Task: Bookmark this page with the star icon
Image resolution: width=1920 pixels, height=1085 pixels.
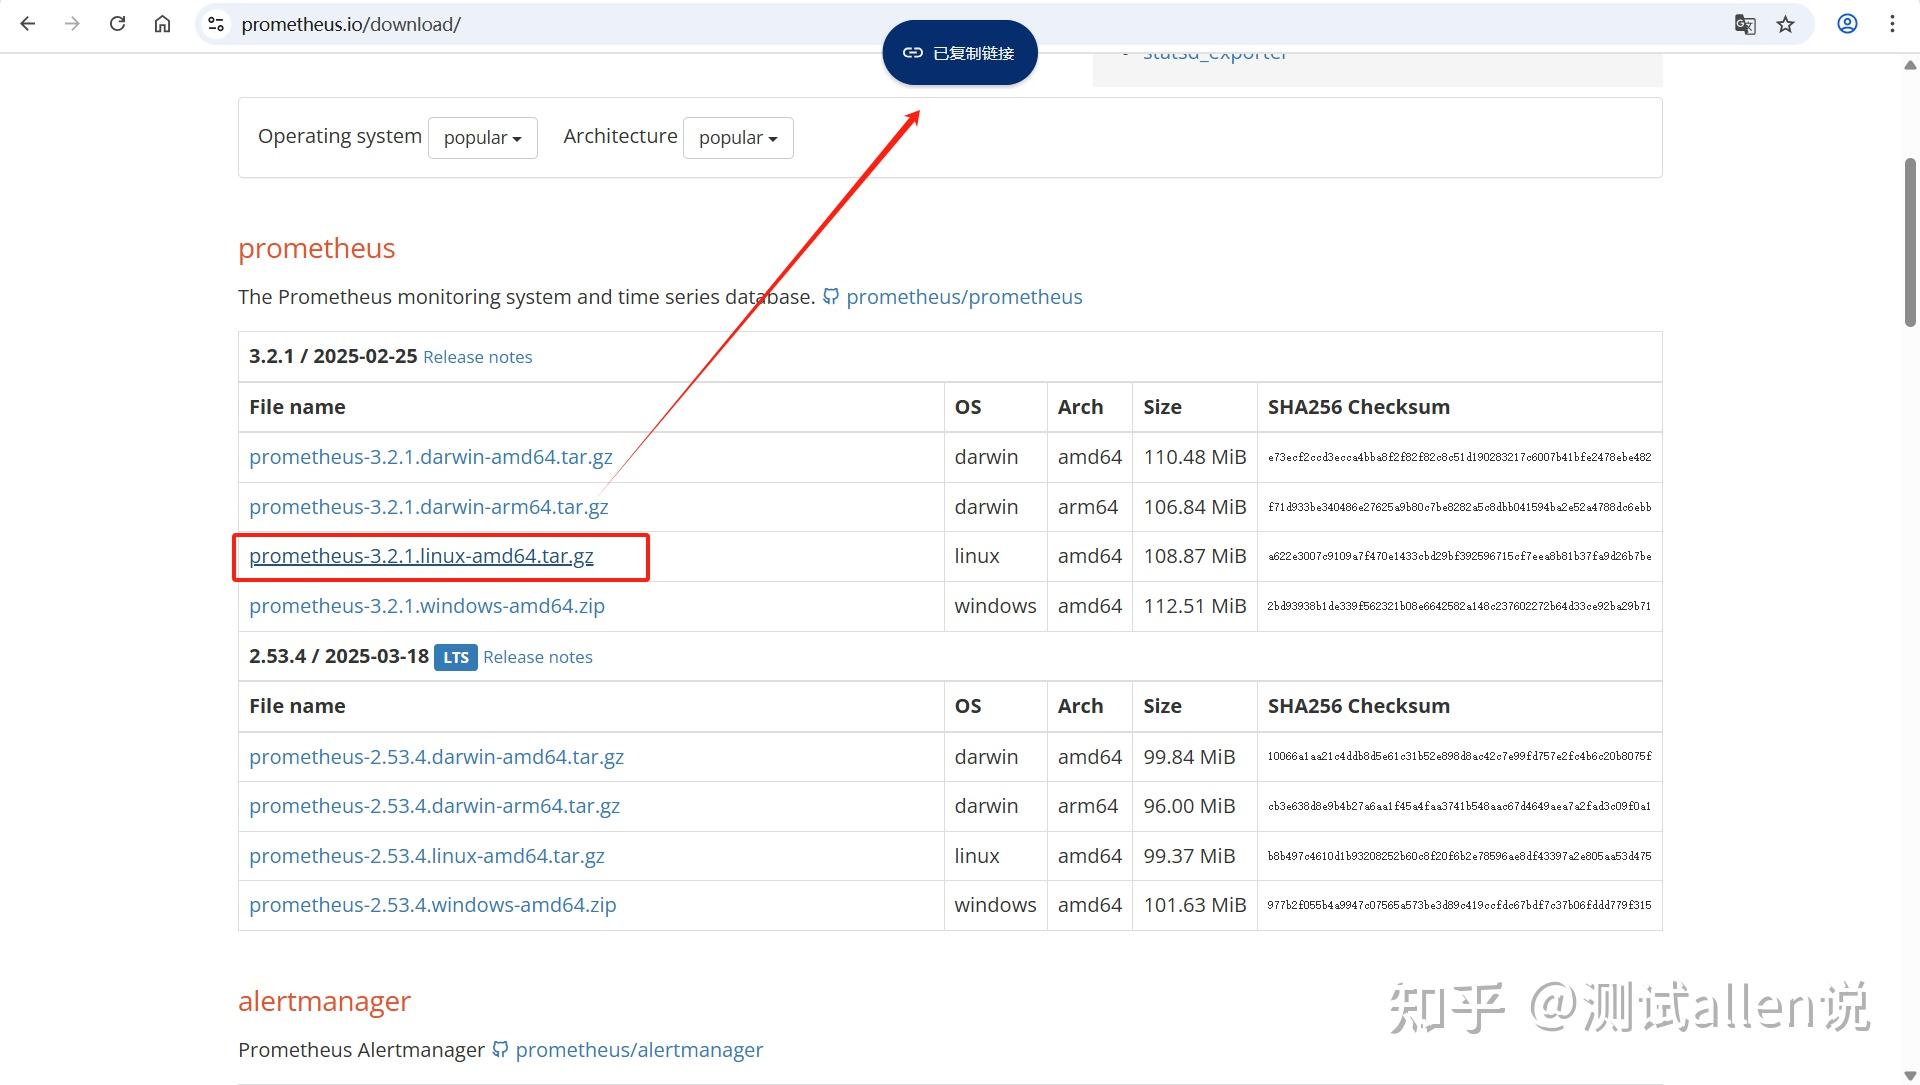Action: (1786, 24)
